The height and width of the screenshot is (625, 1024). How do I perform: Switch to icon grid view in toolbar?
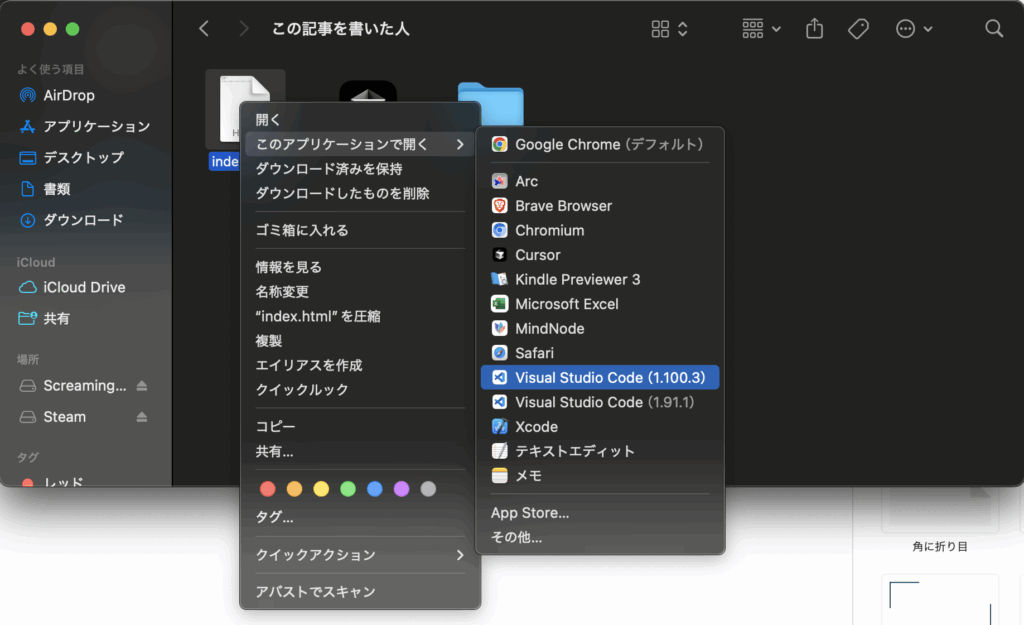[x=660, y=29]
